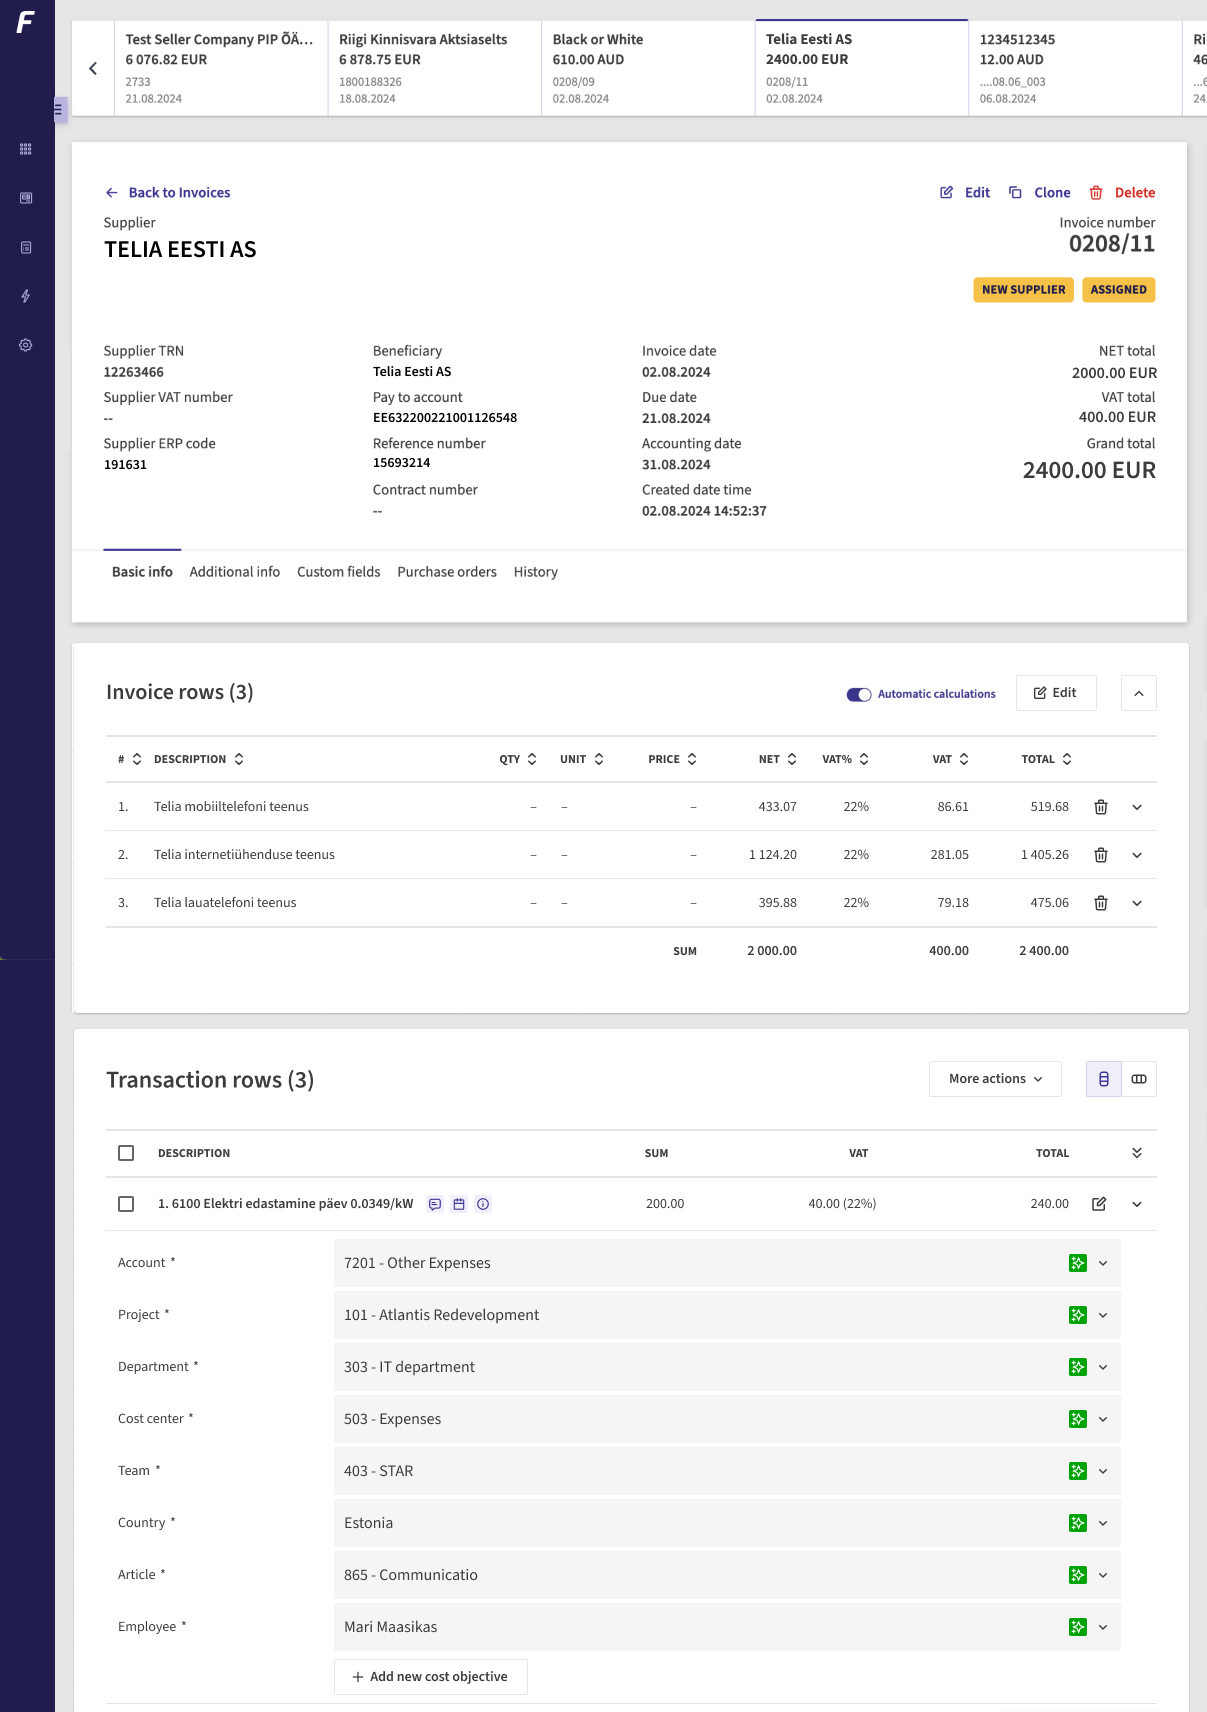The image size is (1207, 1712).
Task: Clone this invoice
Action: point(1040,193)
